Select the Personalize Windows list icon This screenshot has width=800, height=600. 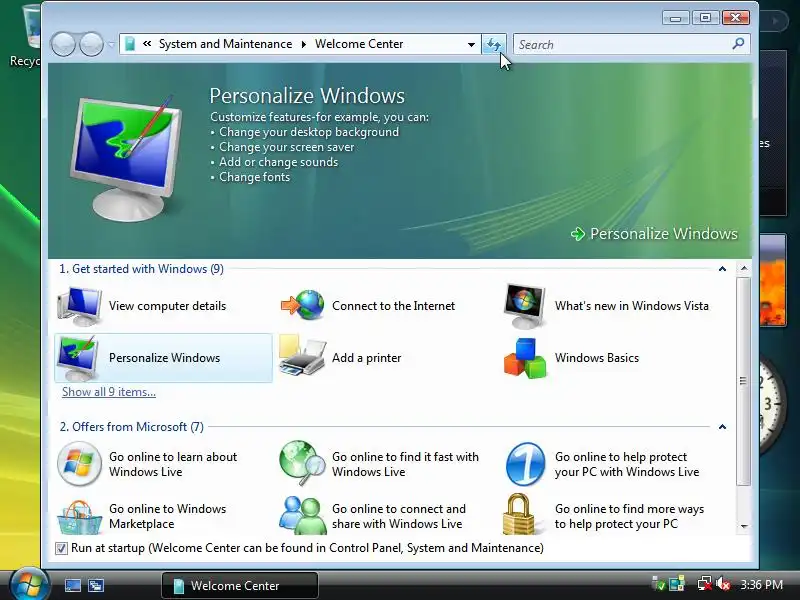pos(78,358)
